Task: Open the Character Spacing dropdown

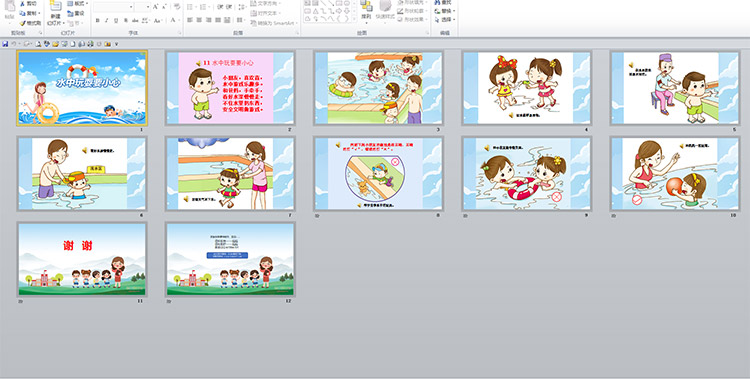Action: tap(145, 20)
